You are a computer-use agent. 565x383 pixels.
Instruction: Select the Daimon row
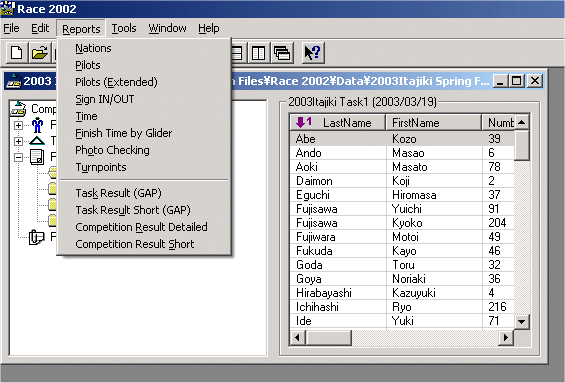(402, 181)
